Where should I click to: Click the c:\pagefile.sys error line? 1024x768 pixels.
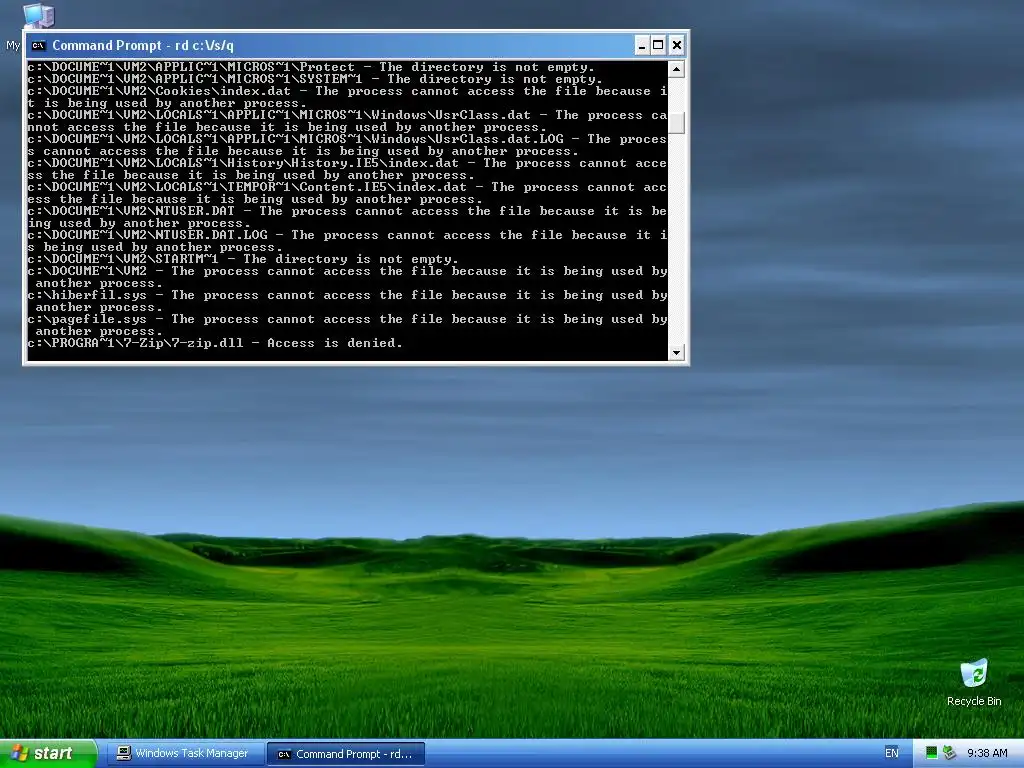347,325
